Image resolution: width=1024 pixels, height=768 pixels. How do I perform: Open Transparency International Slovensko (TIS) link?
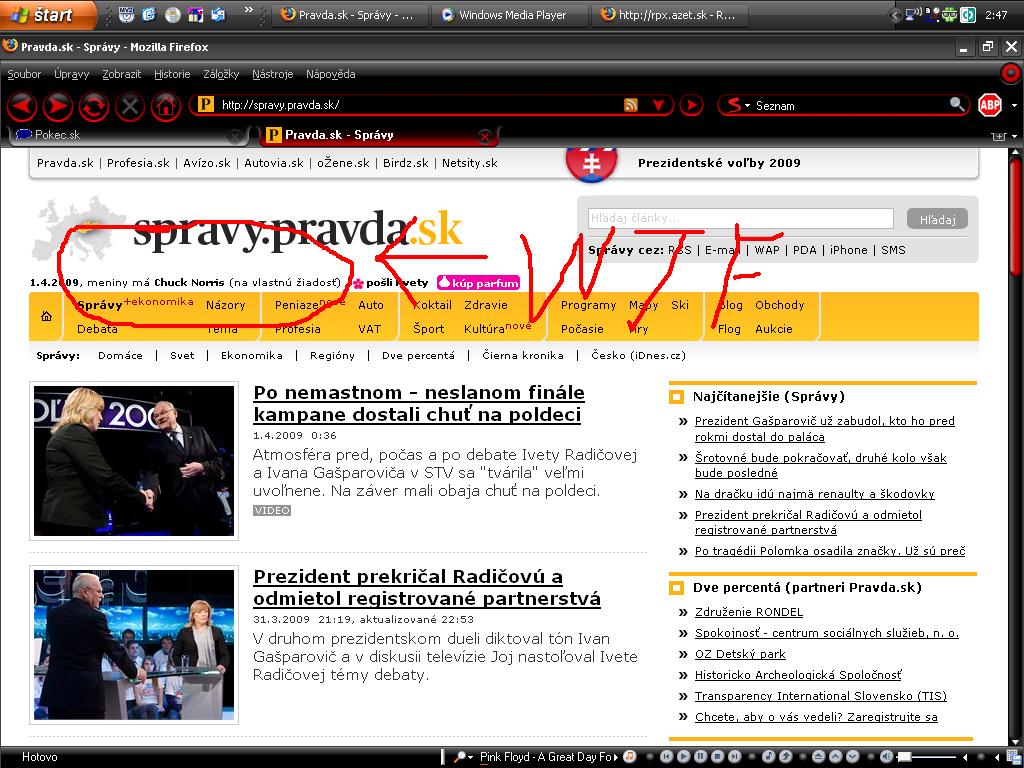tap(821, 696)
